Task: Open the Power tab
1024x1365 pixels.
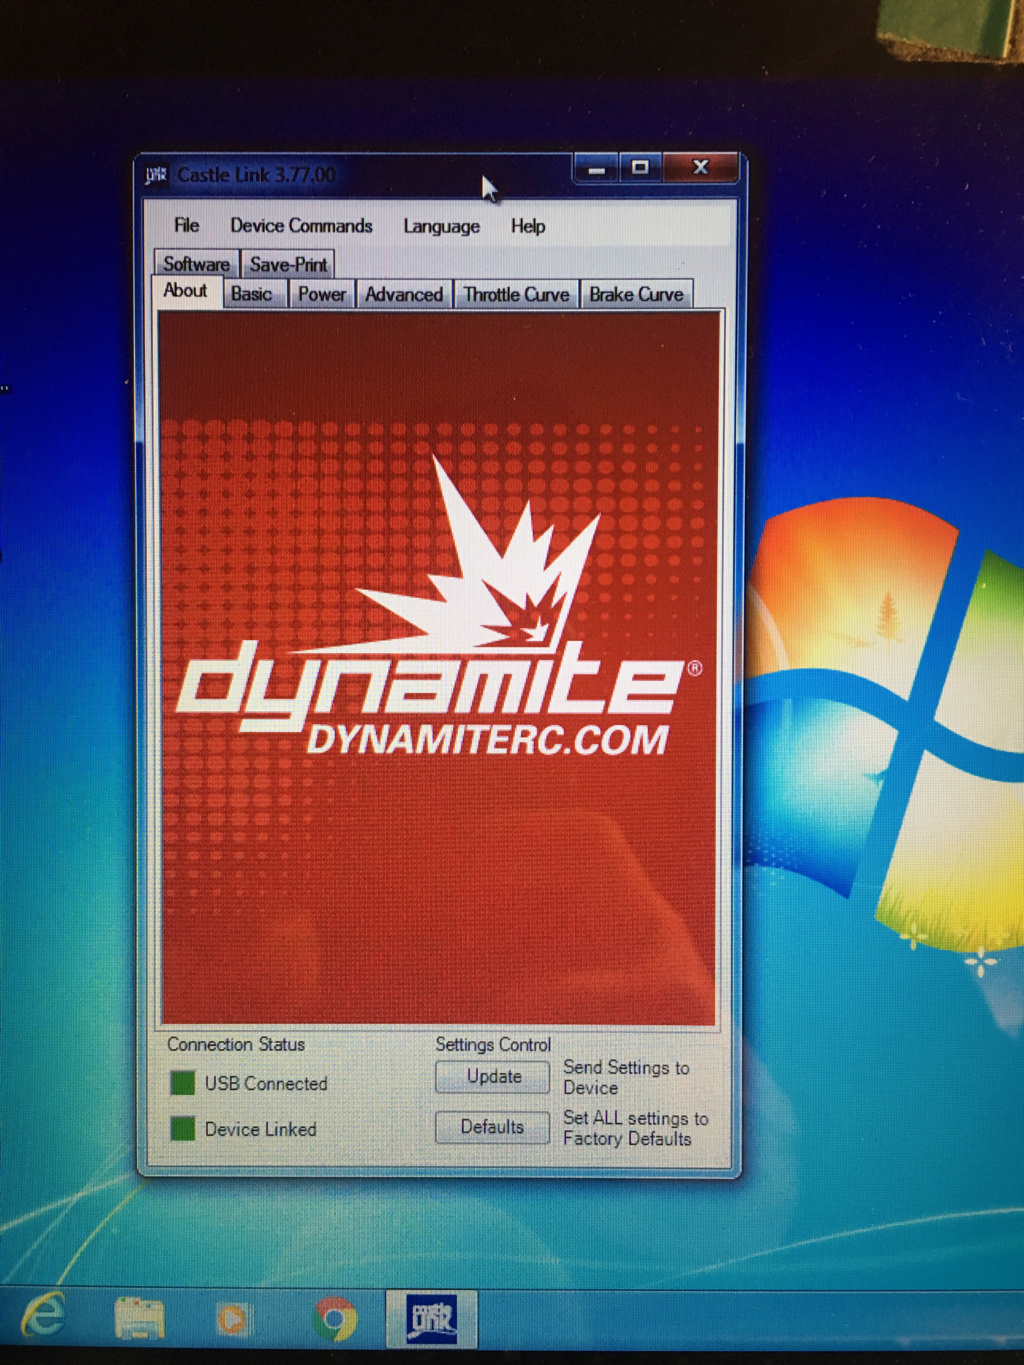Action: coord(322,295)
